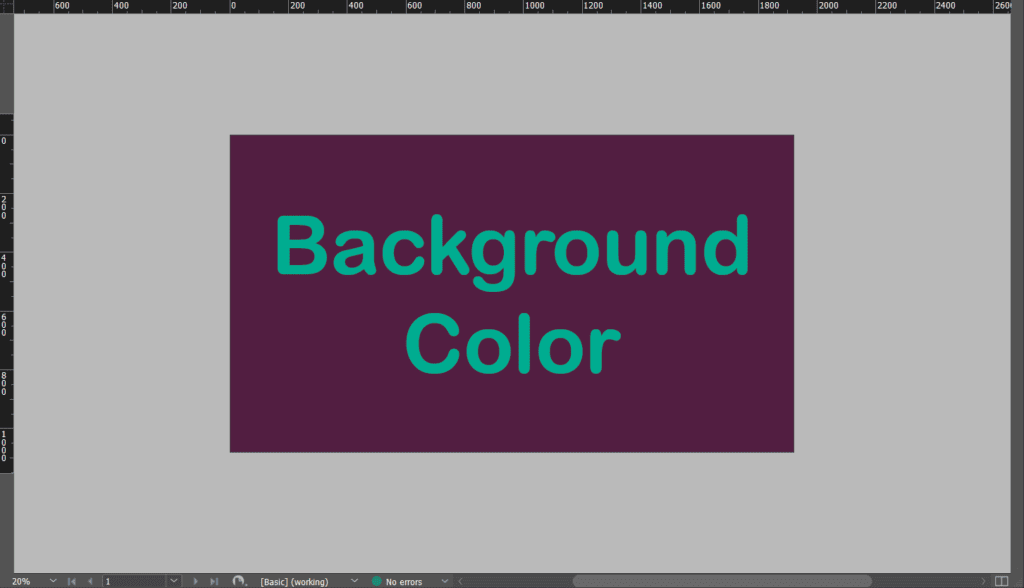
Task: Go to the next page
Action: tap(195, 581)
